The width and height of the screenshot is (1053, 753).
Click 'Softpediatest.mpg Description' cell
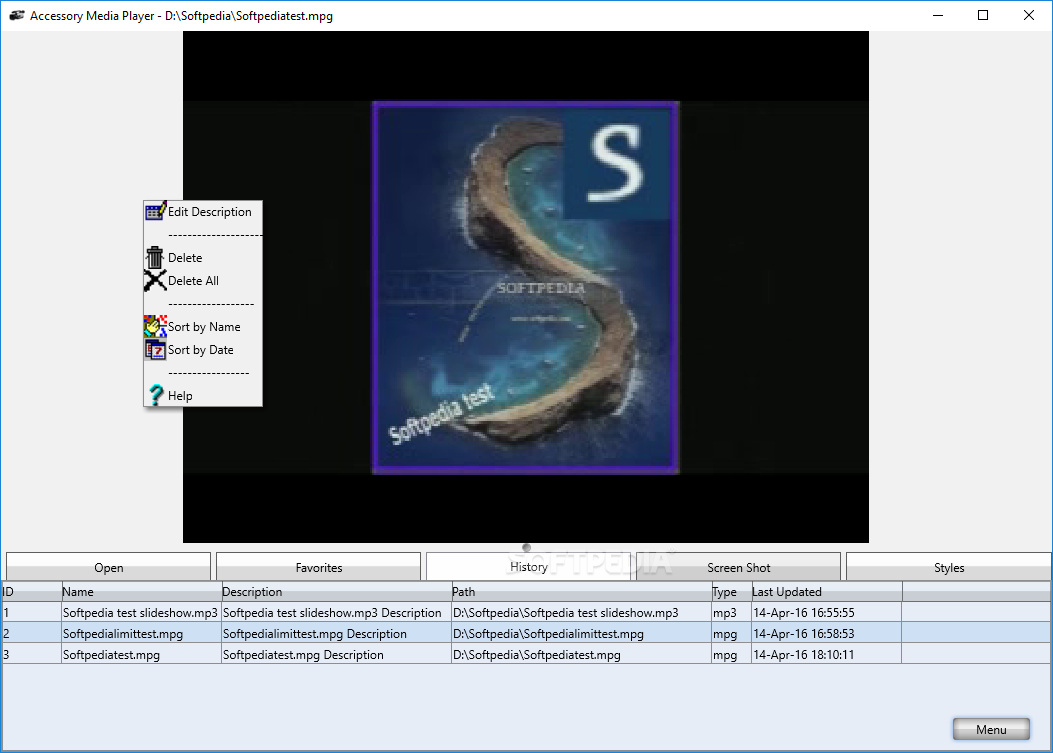(x=336, y=654)
